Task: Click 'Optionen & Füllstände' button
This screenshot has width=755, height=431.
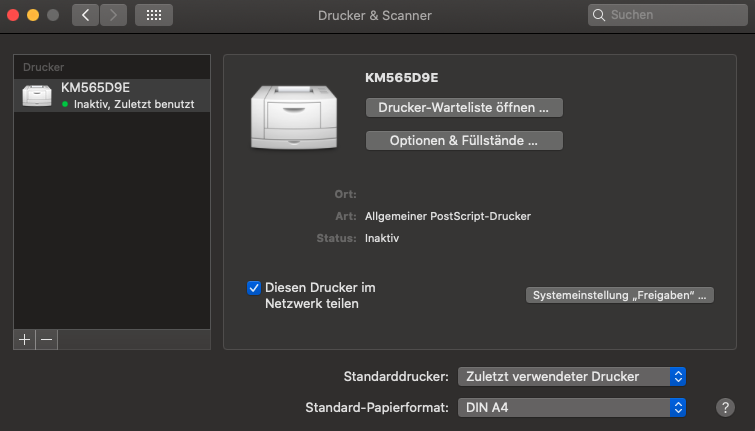Action: point(464,141)
